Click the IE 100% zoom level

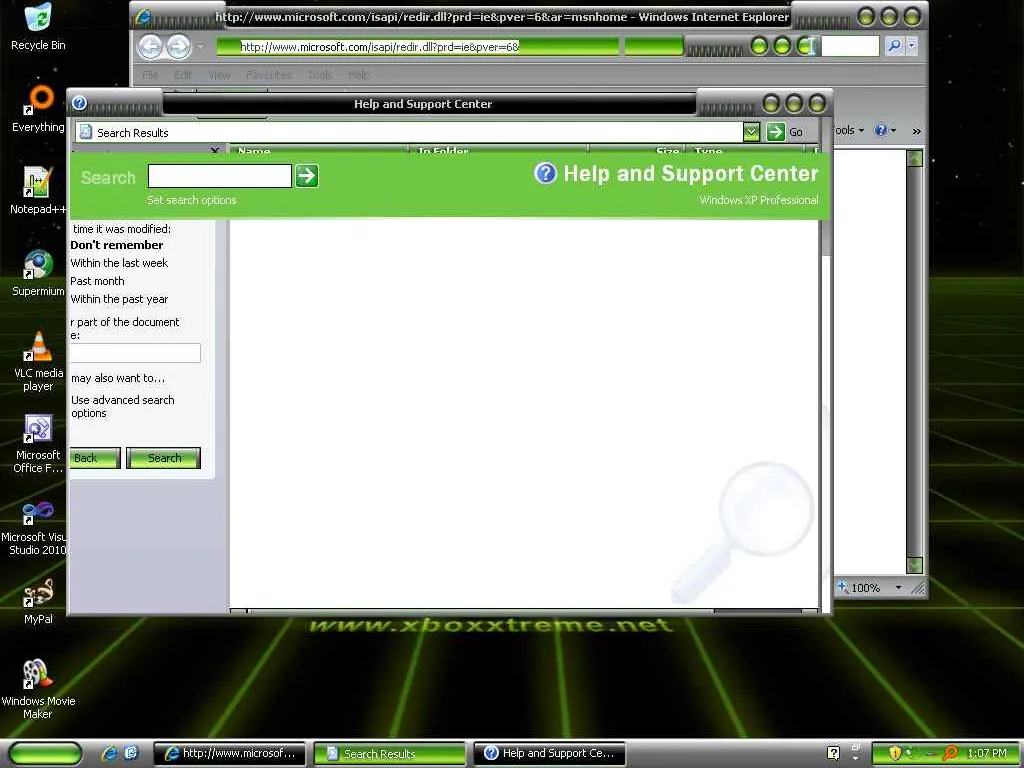(x=865, y=588)
